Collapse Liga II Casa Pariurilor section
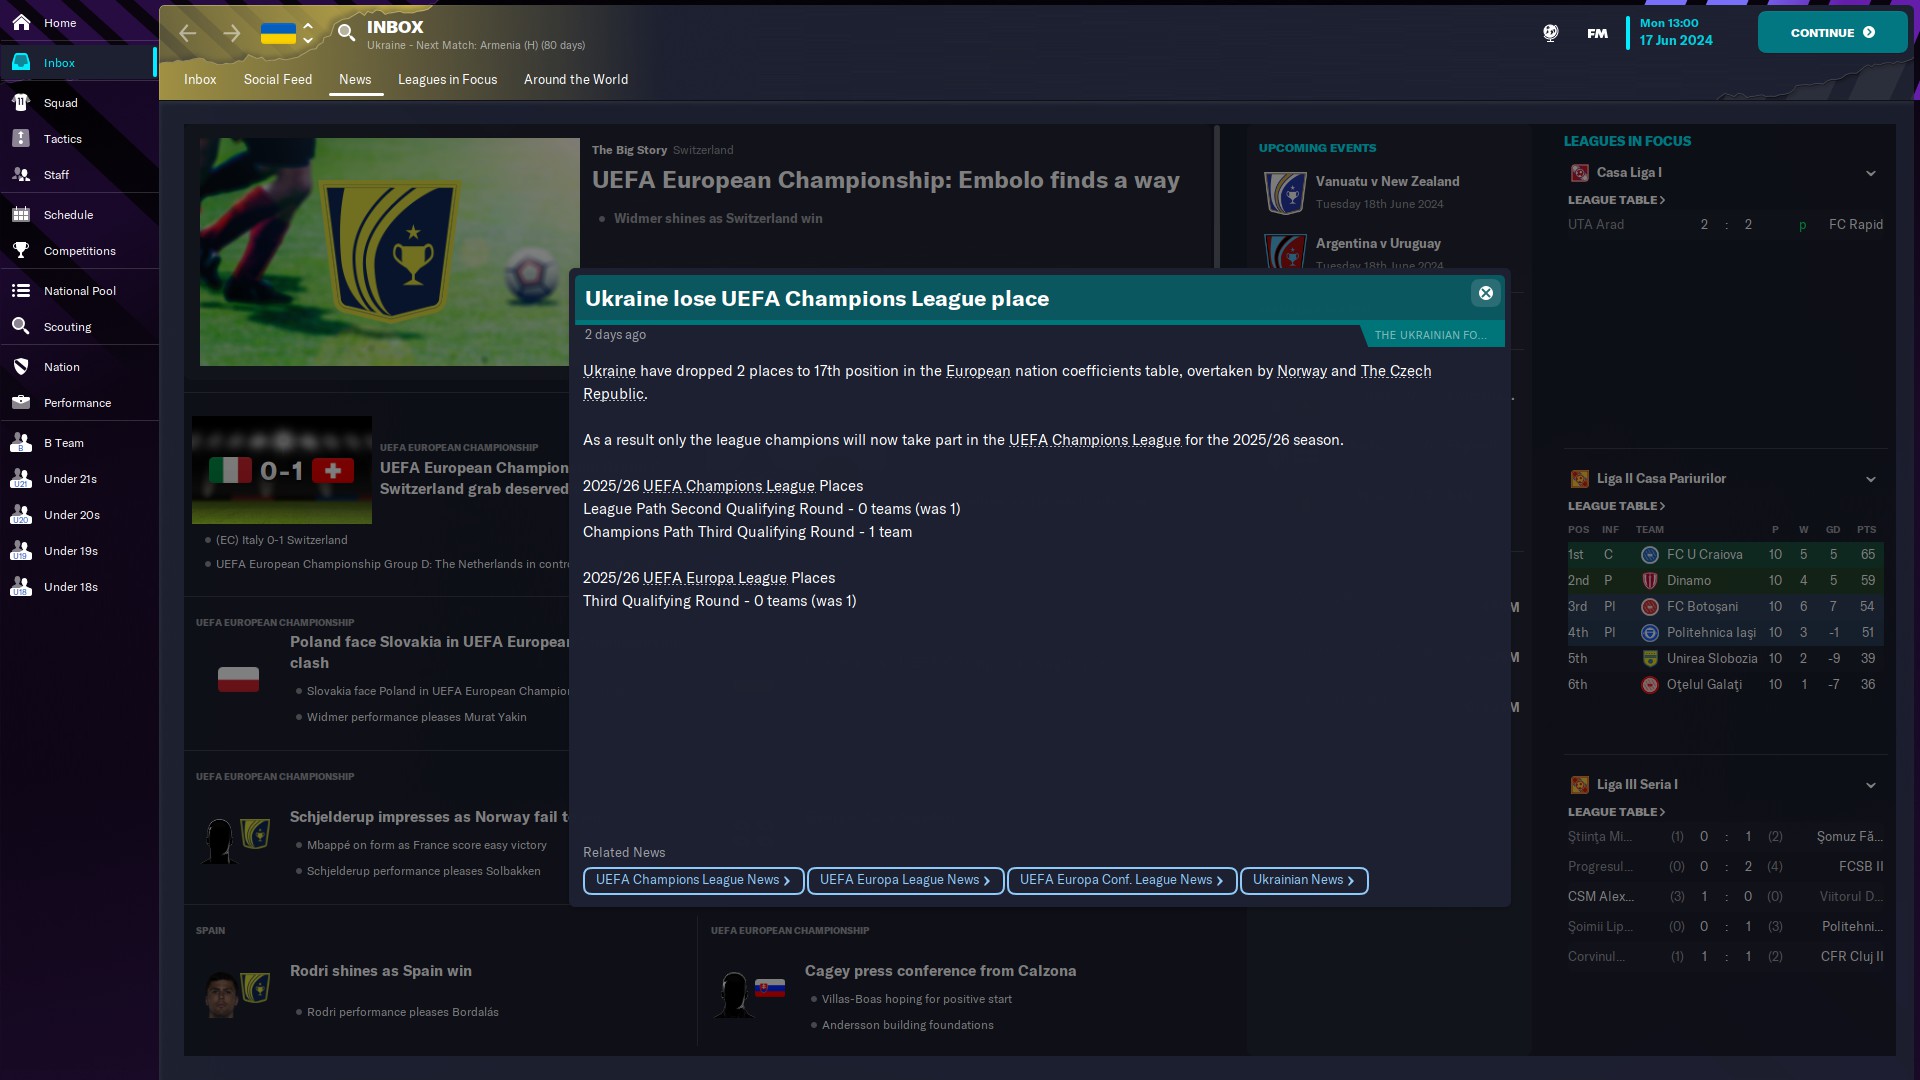Viewport: 1920px width, 1080px height. click(1870, 479)
